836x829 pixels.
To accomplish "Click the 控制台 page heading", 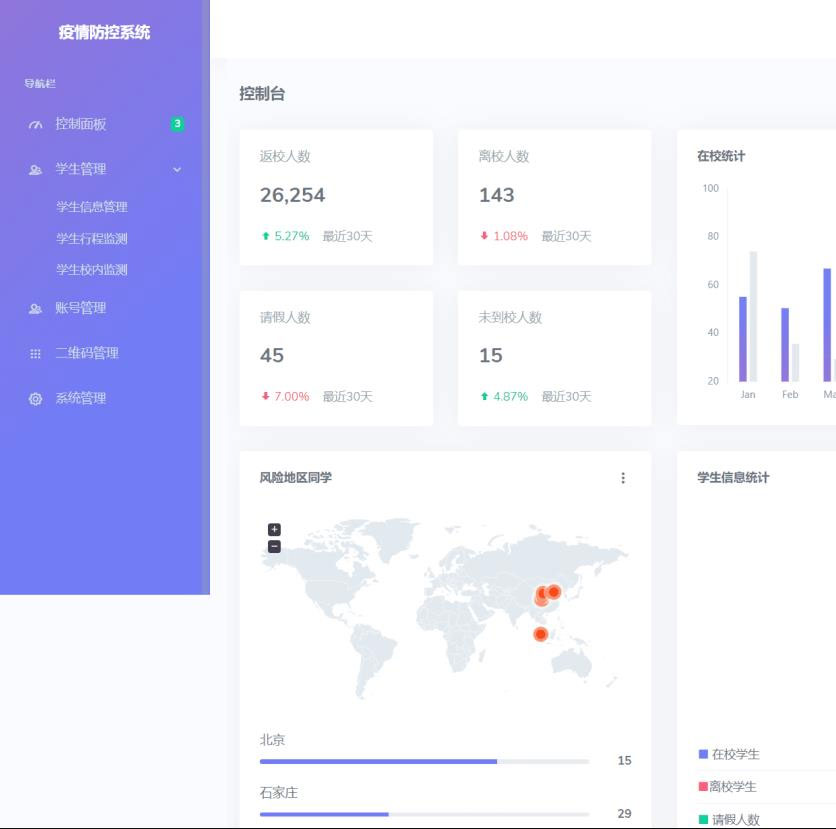I will coord(262,94).
